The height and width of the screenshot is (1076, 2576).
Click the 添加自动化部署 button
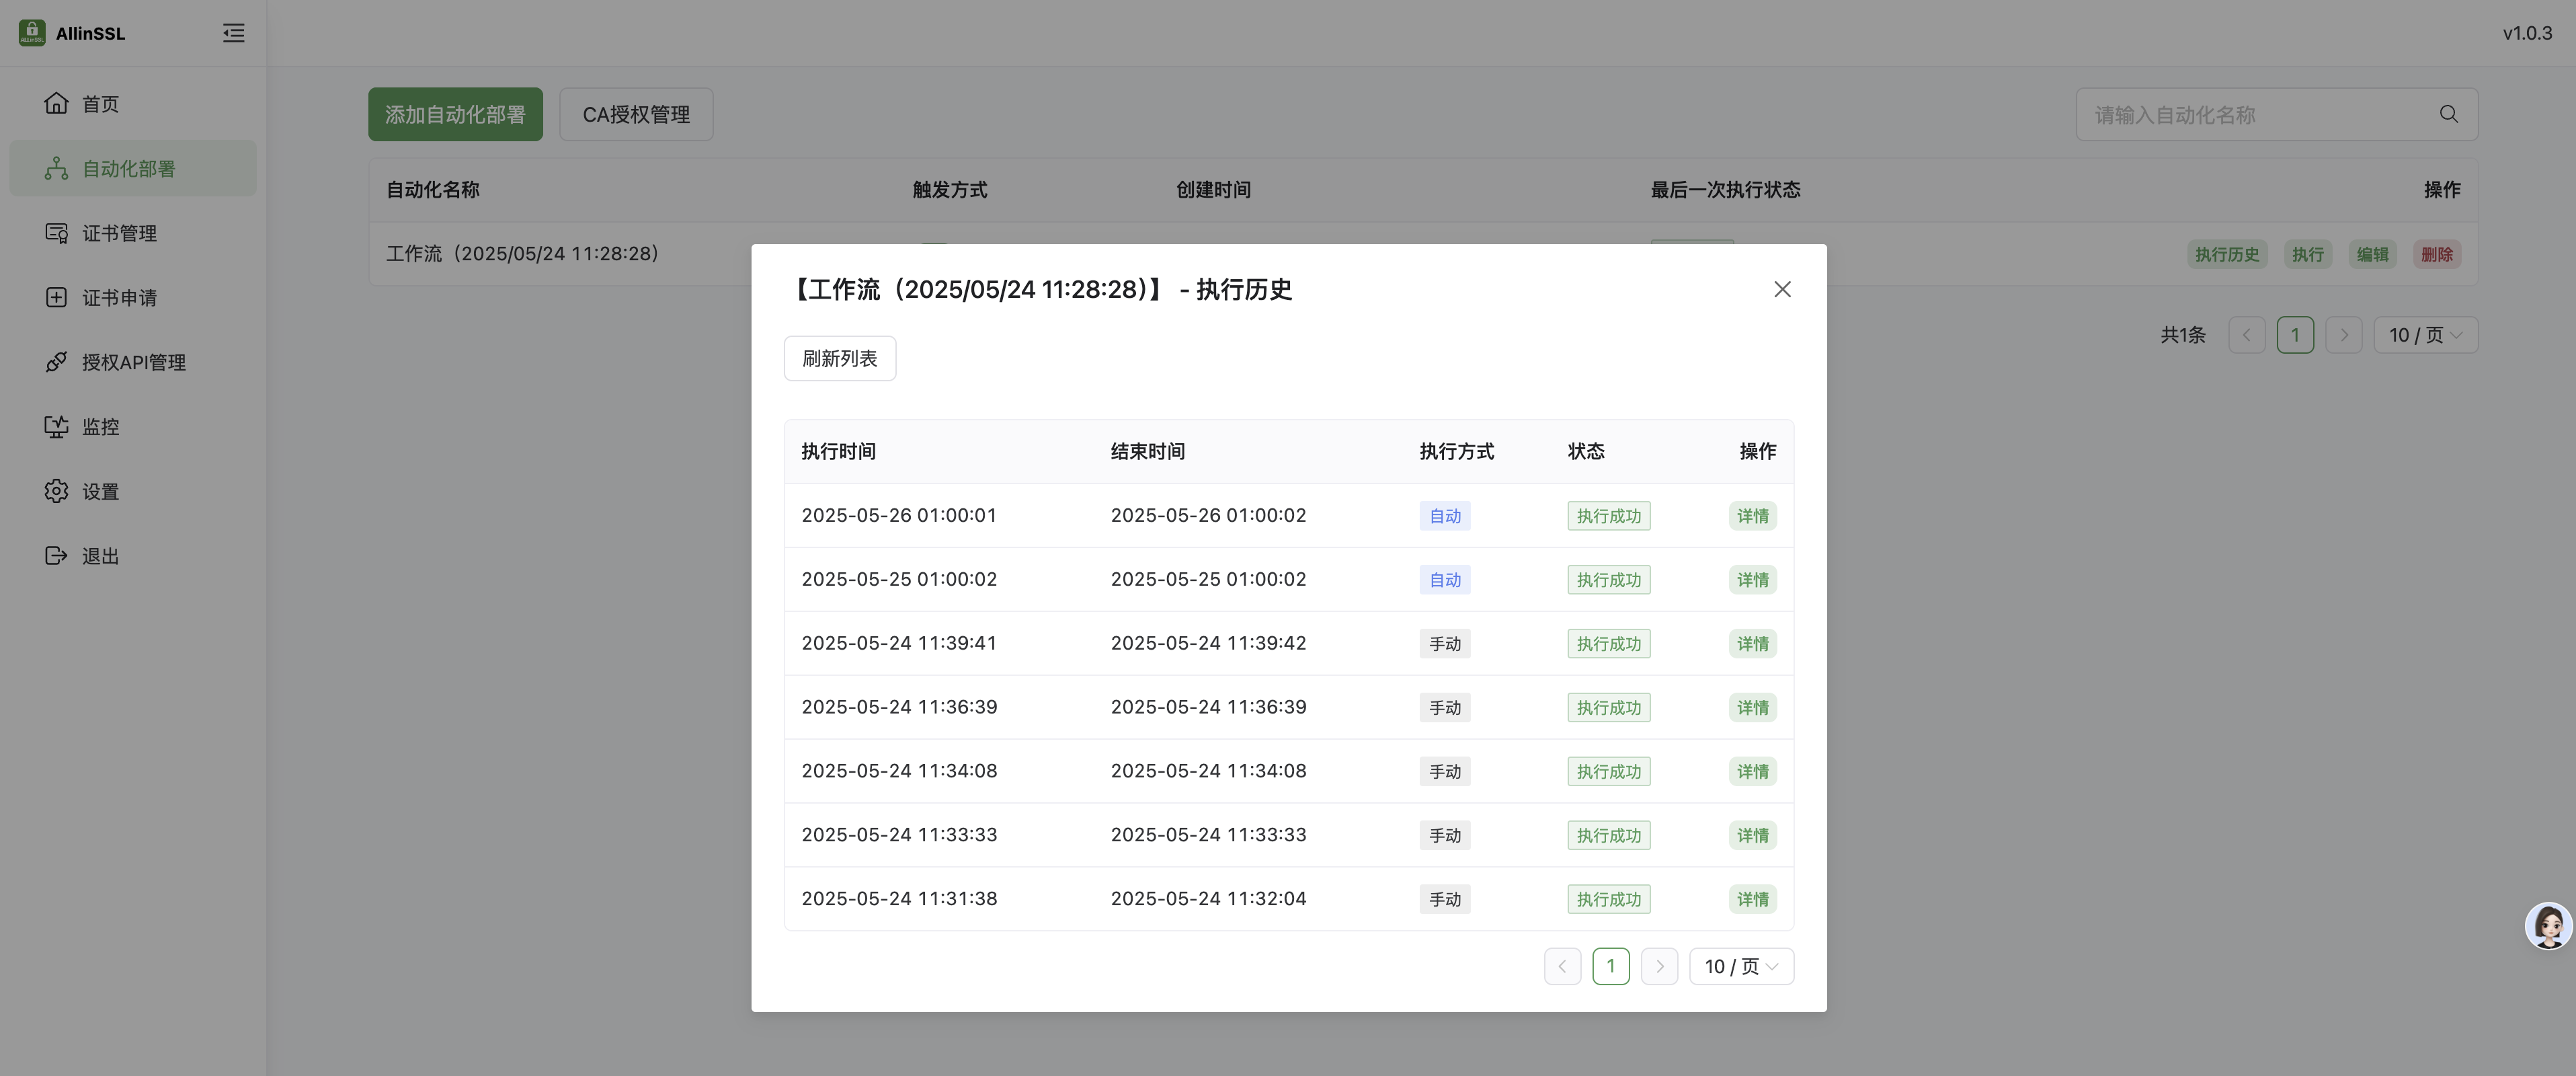[x=455, y=114]
